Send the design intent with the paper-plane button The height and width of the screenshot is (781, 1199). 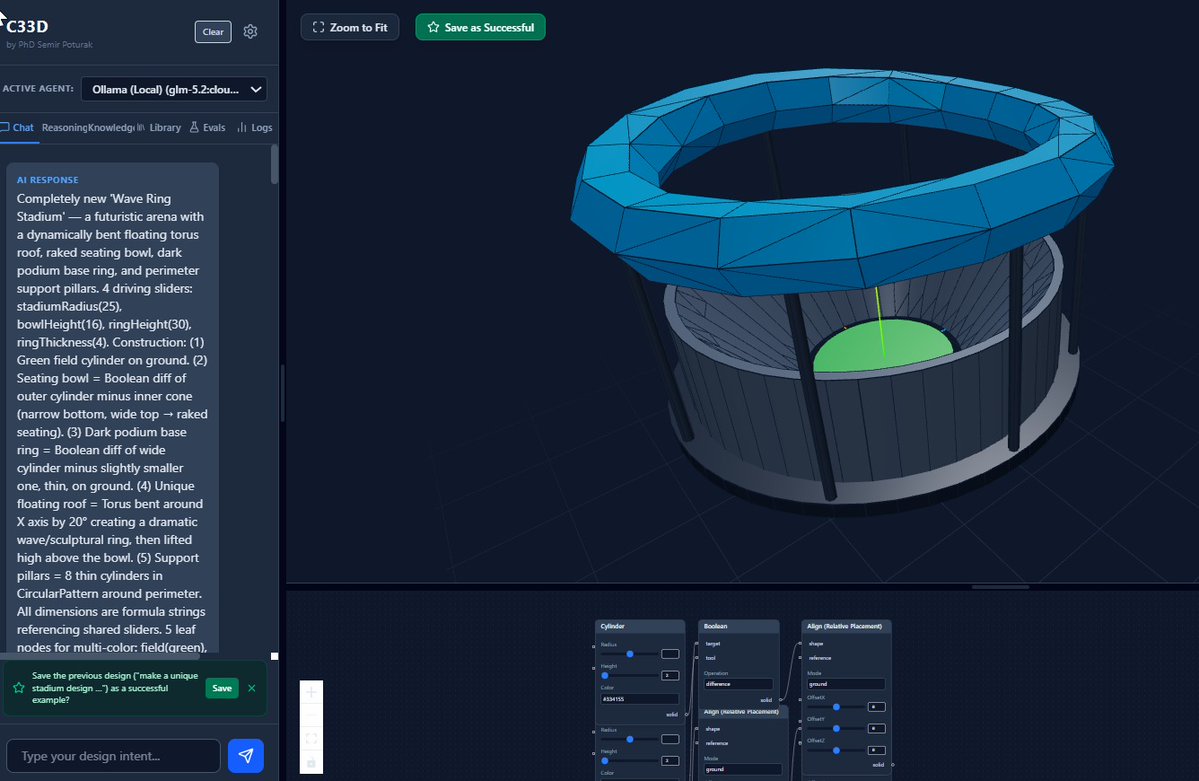pyautogui.click(x=245, y=756)
